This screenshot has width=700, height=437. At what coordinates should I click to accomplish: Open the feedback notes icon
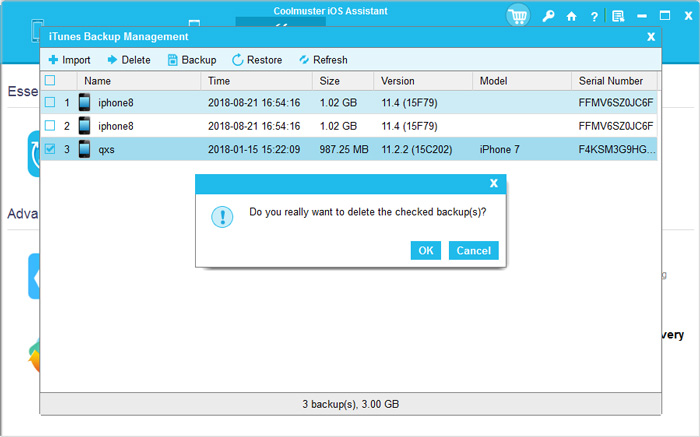(618, 17)
